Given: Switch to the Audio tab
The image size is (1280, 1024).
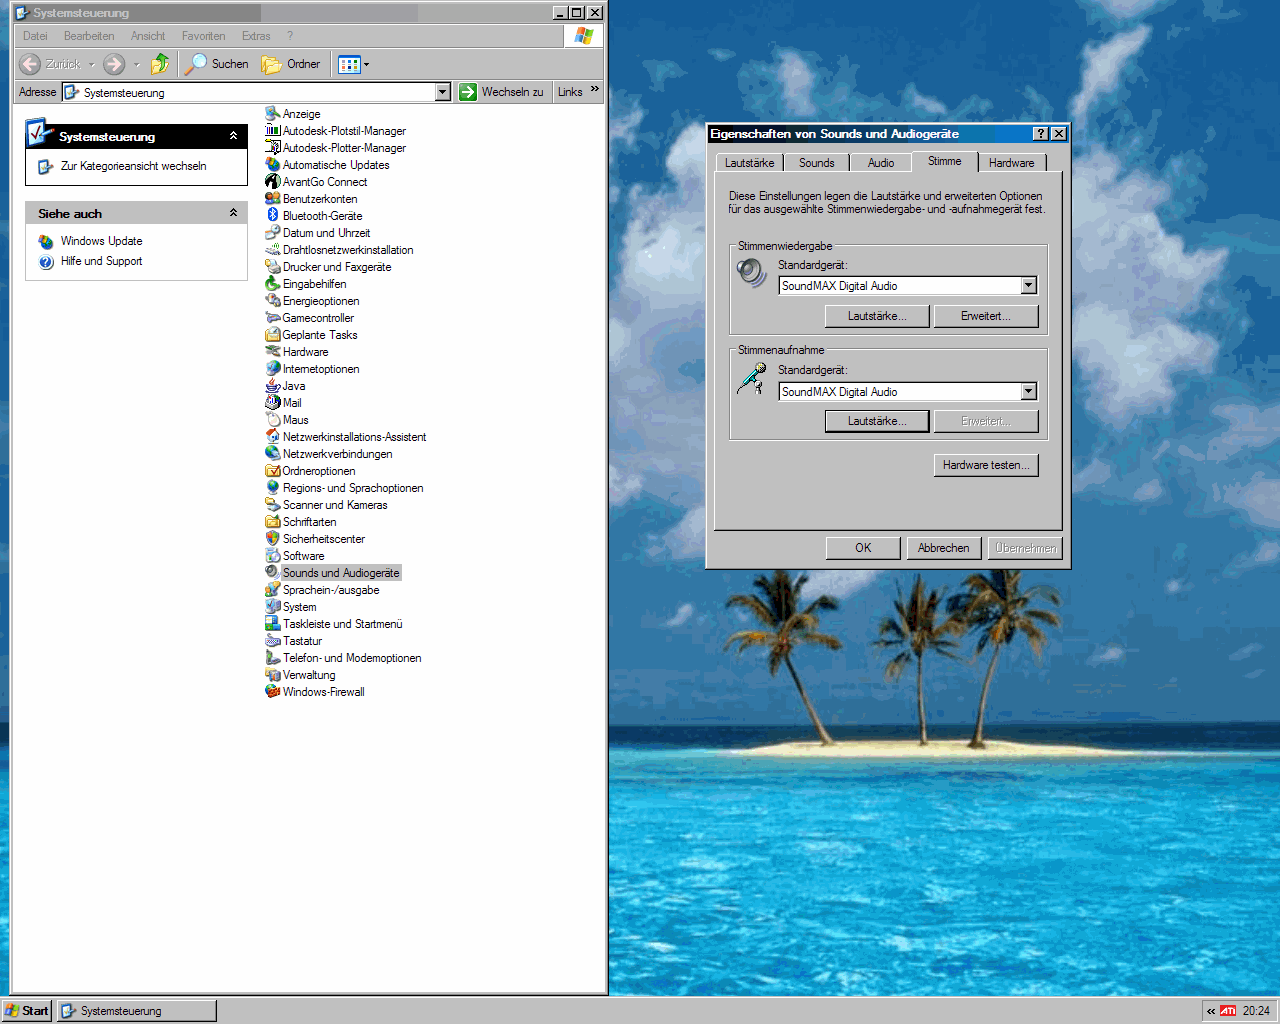Looking at the screenshot, I should 880,163.
